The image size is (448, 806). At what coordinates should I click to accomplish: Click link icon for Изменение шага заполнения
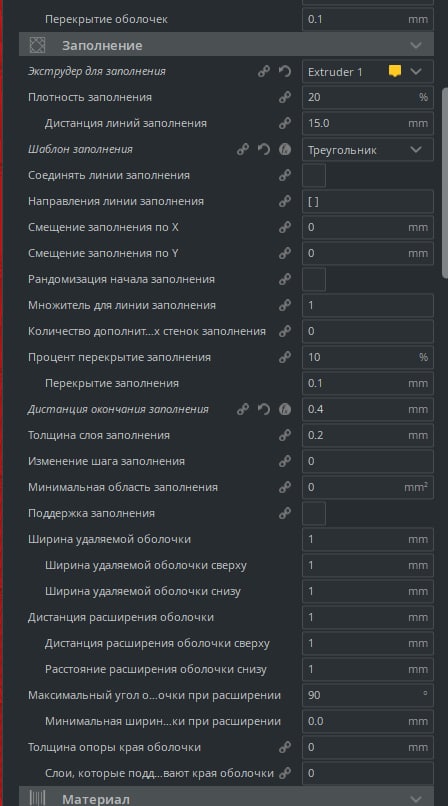(285, 461)
